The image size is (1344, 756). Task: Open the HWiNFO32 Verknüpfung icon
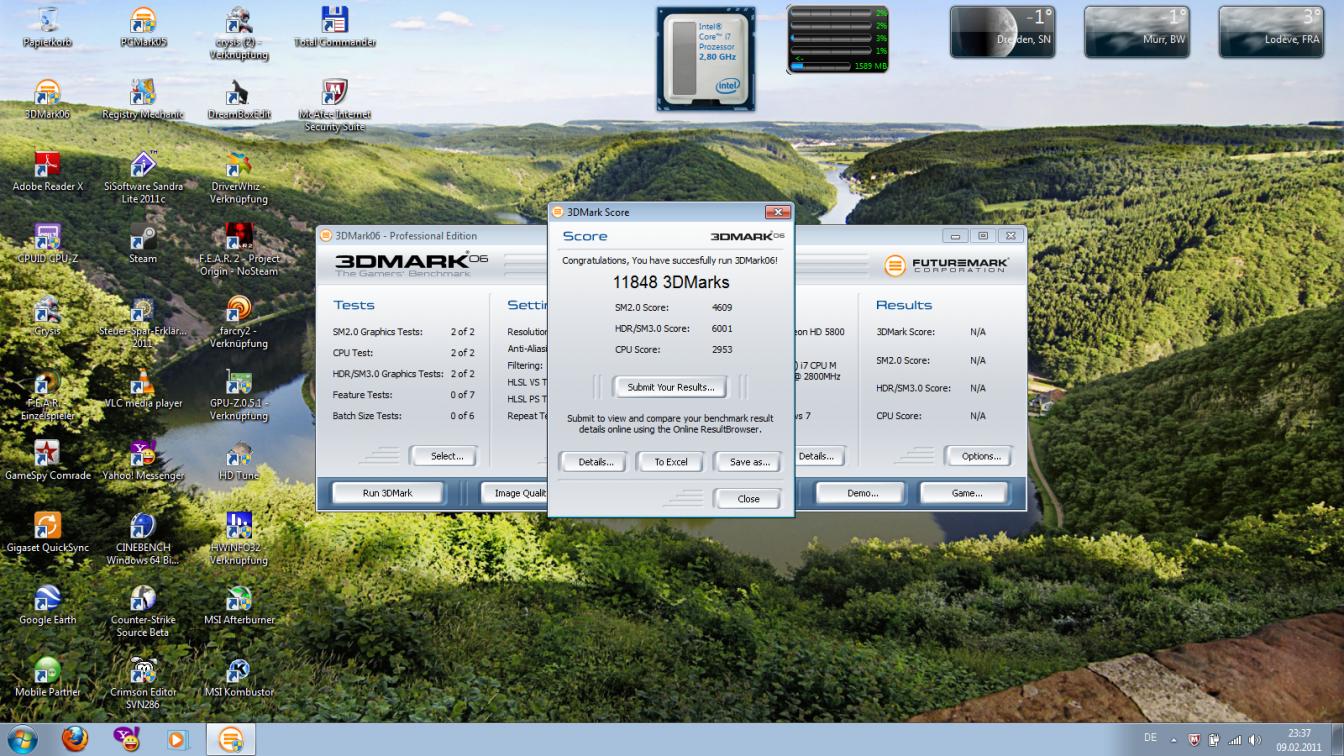point(238,537)
